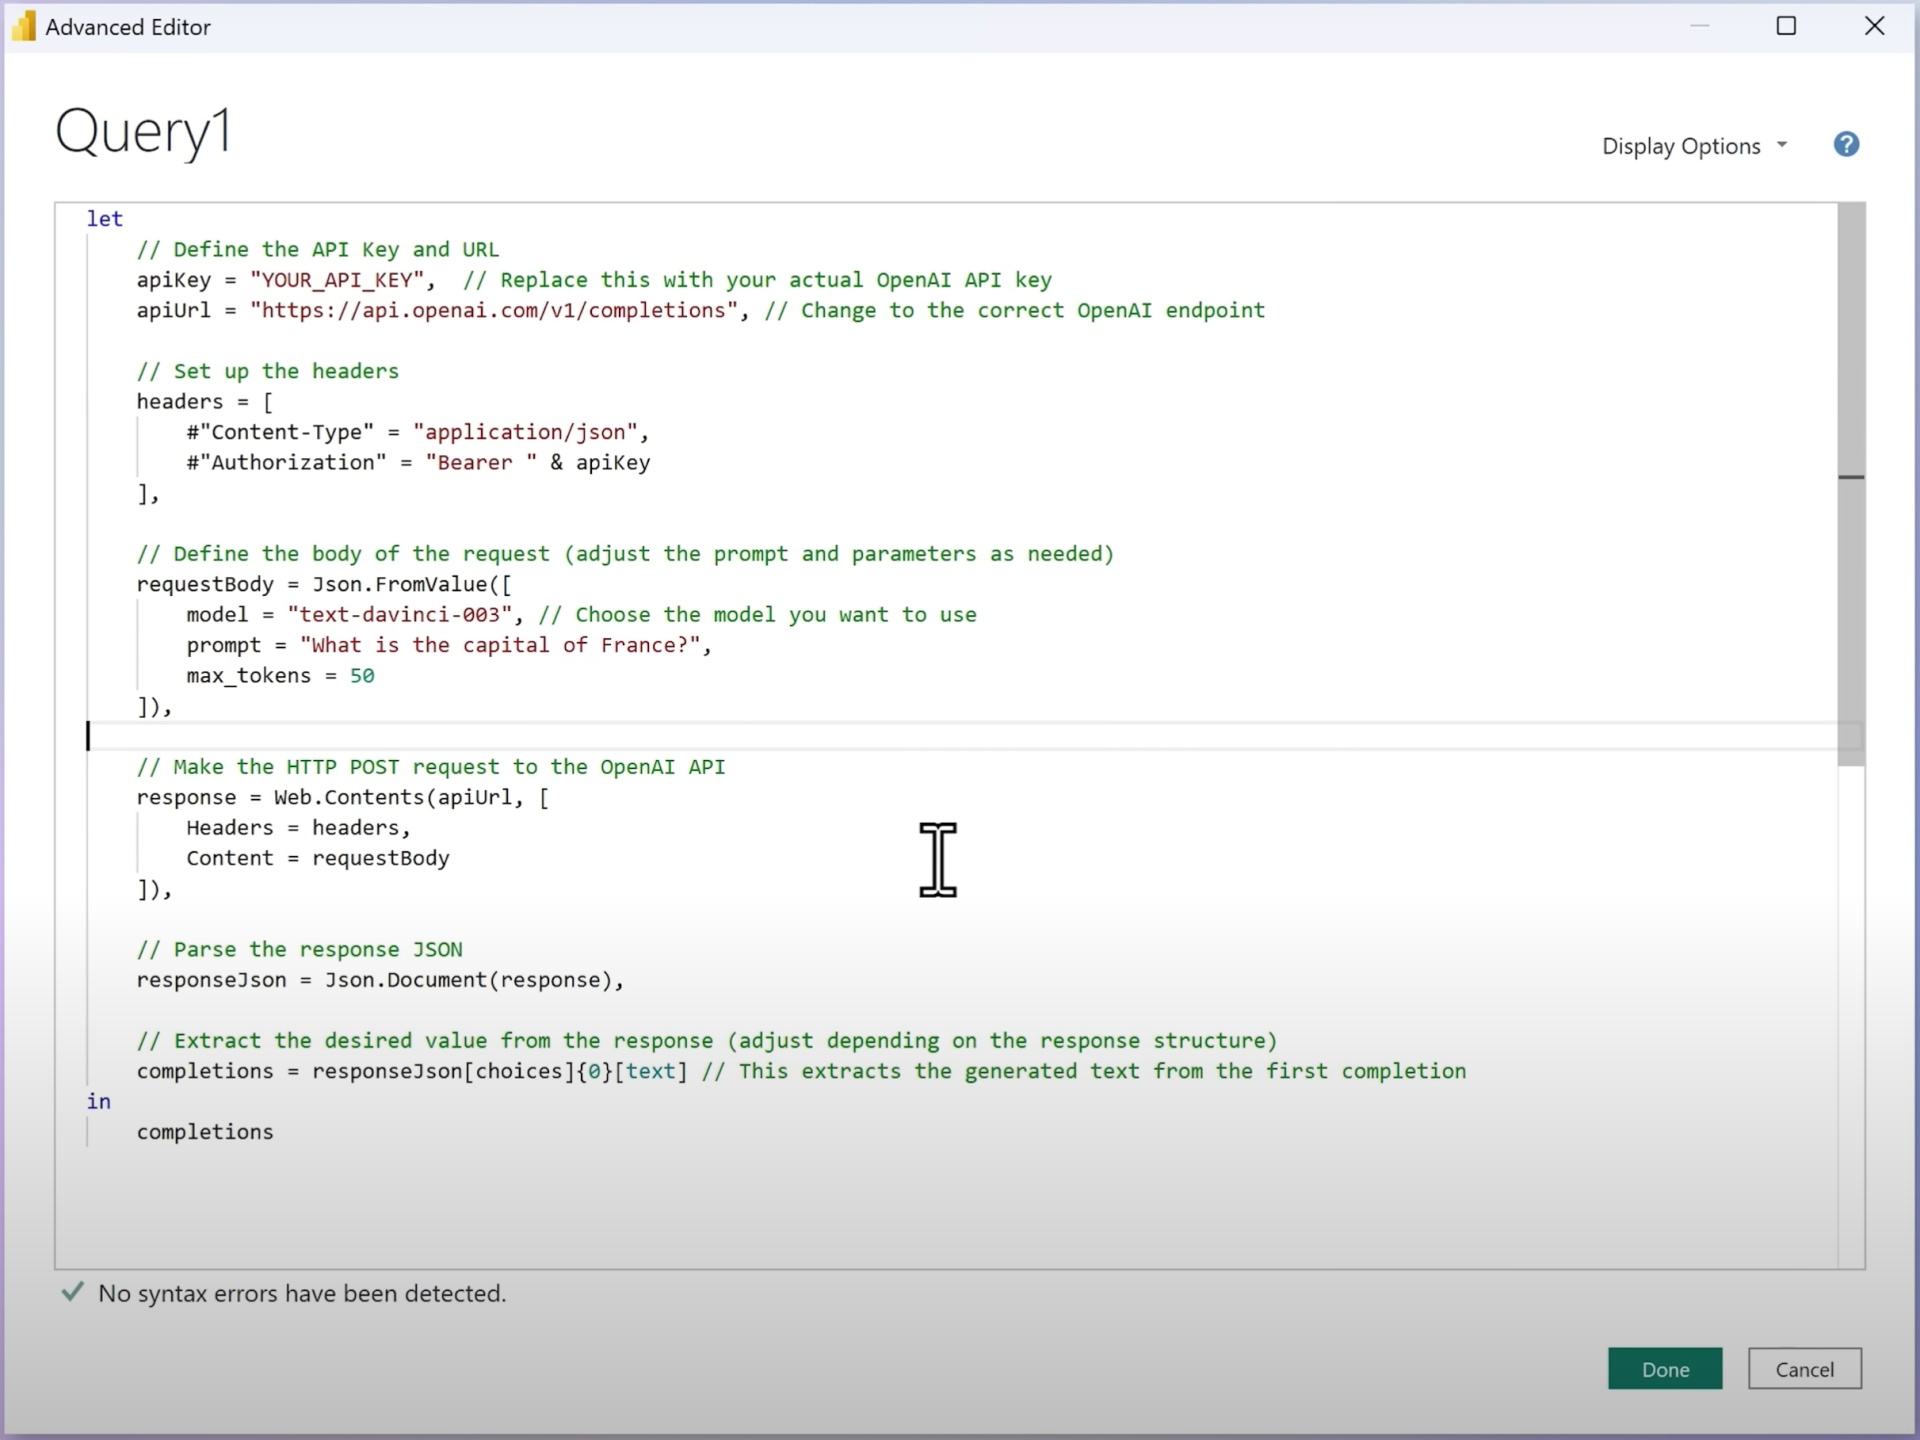Click "No syntax errors have been detected." message
This screenshot has height=1440, width=1920.
(302, 1293)
